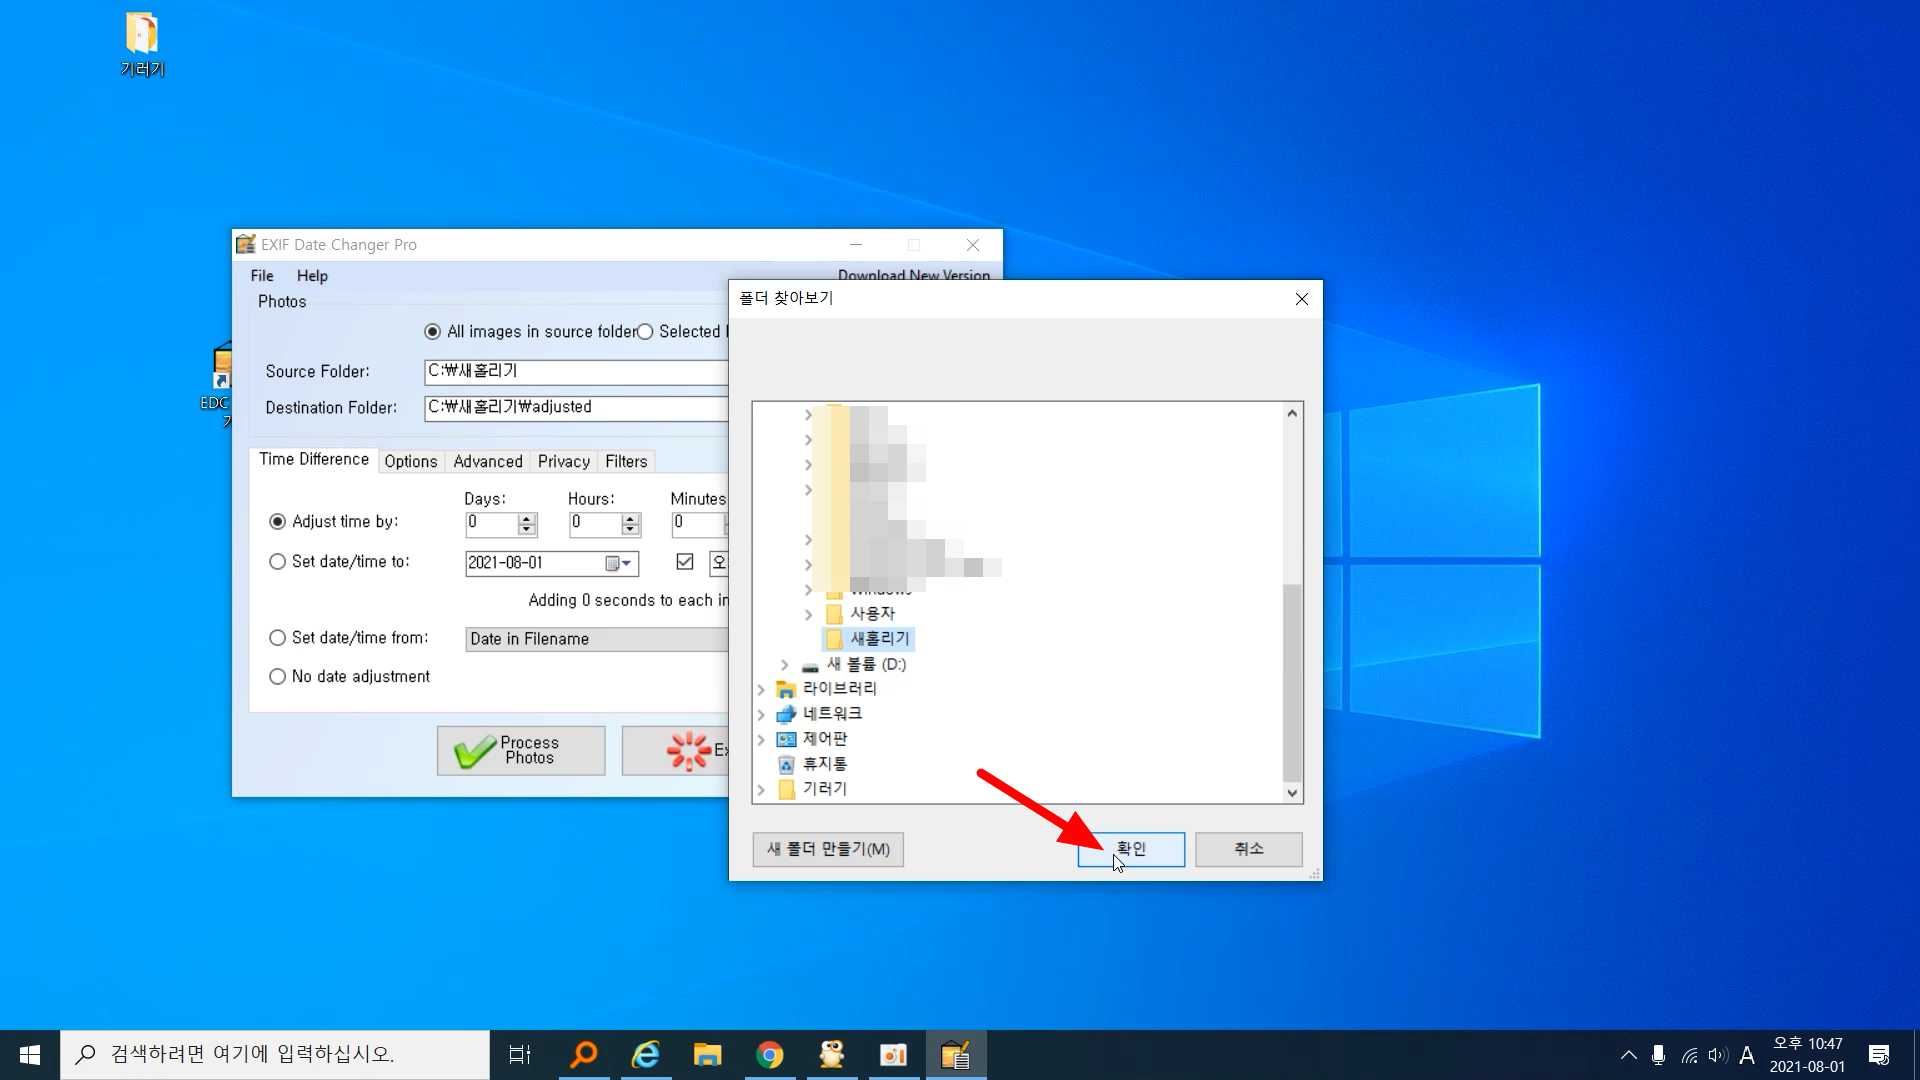Image resolution: width=1920 pixels, height=1080 pixels.
Task: Toggle the time checkbox next to the date
Action: point(685,562)
